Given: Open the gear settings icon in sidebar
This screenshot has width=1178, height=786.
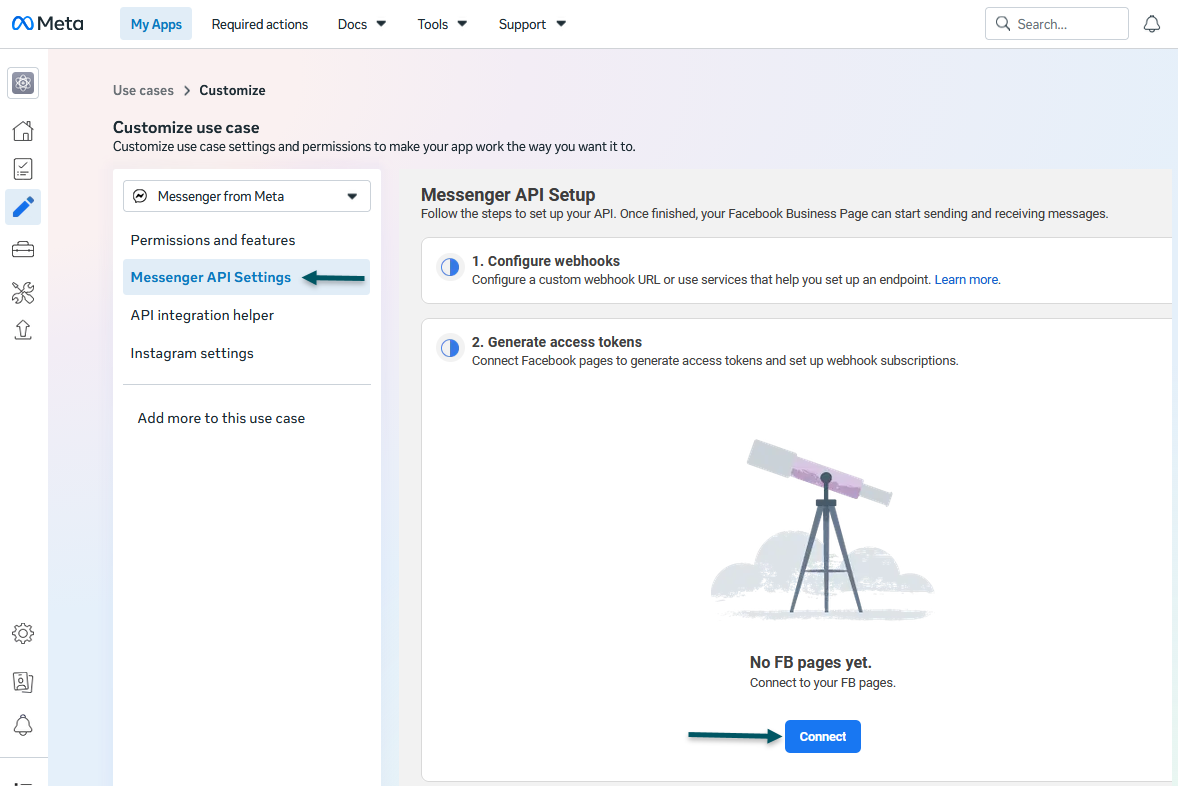Looking at the screenshot, I should (x=23, y=633).
